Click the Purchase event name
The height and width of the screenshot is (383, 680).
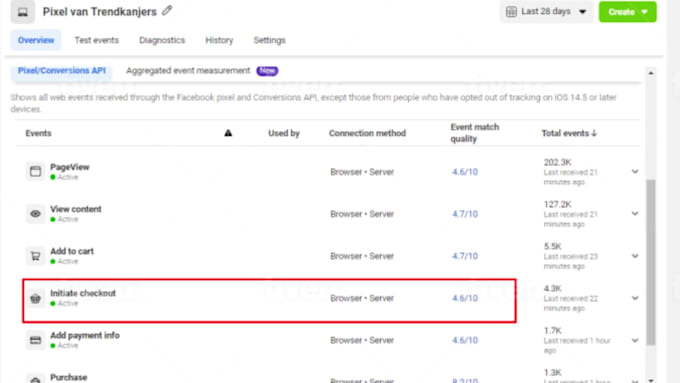click(69, 377)
